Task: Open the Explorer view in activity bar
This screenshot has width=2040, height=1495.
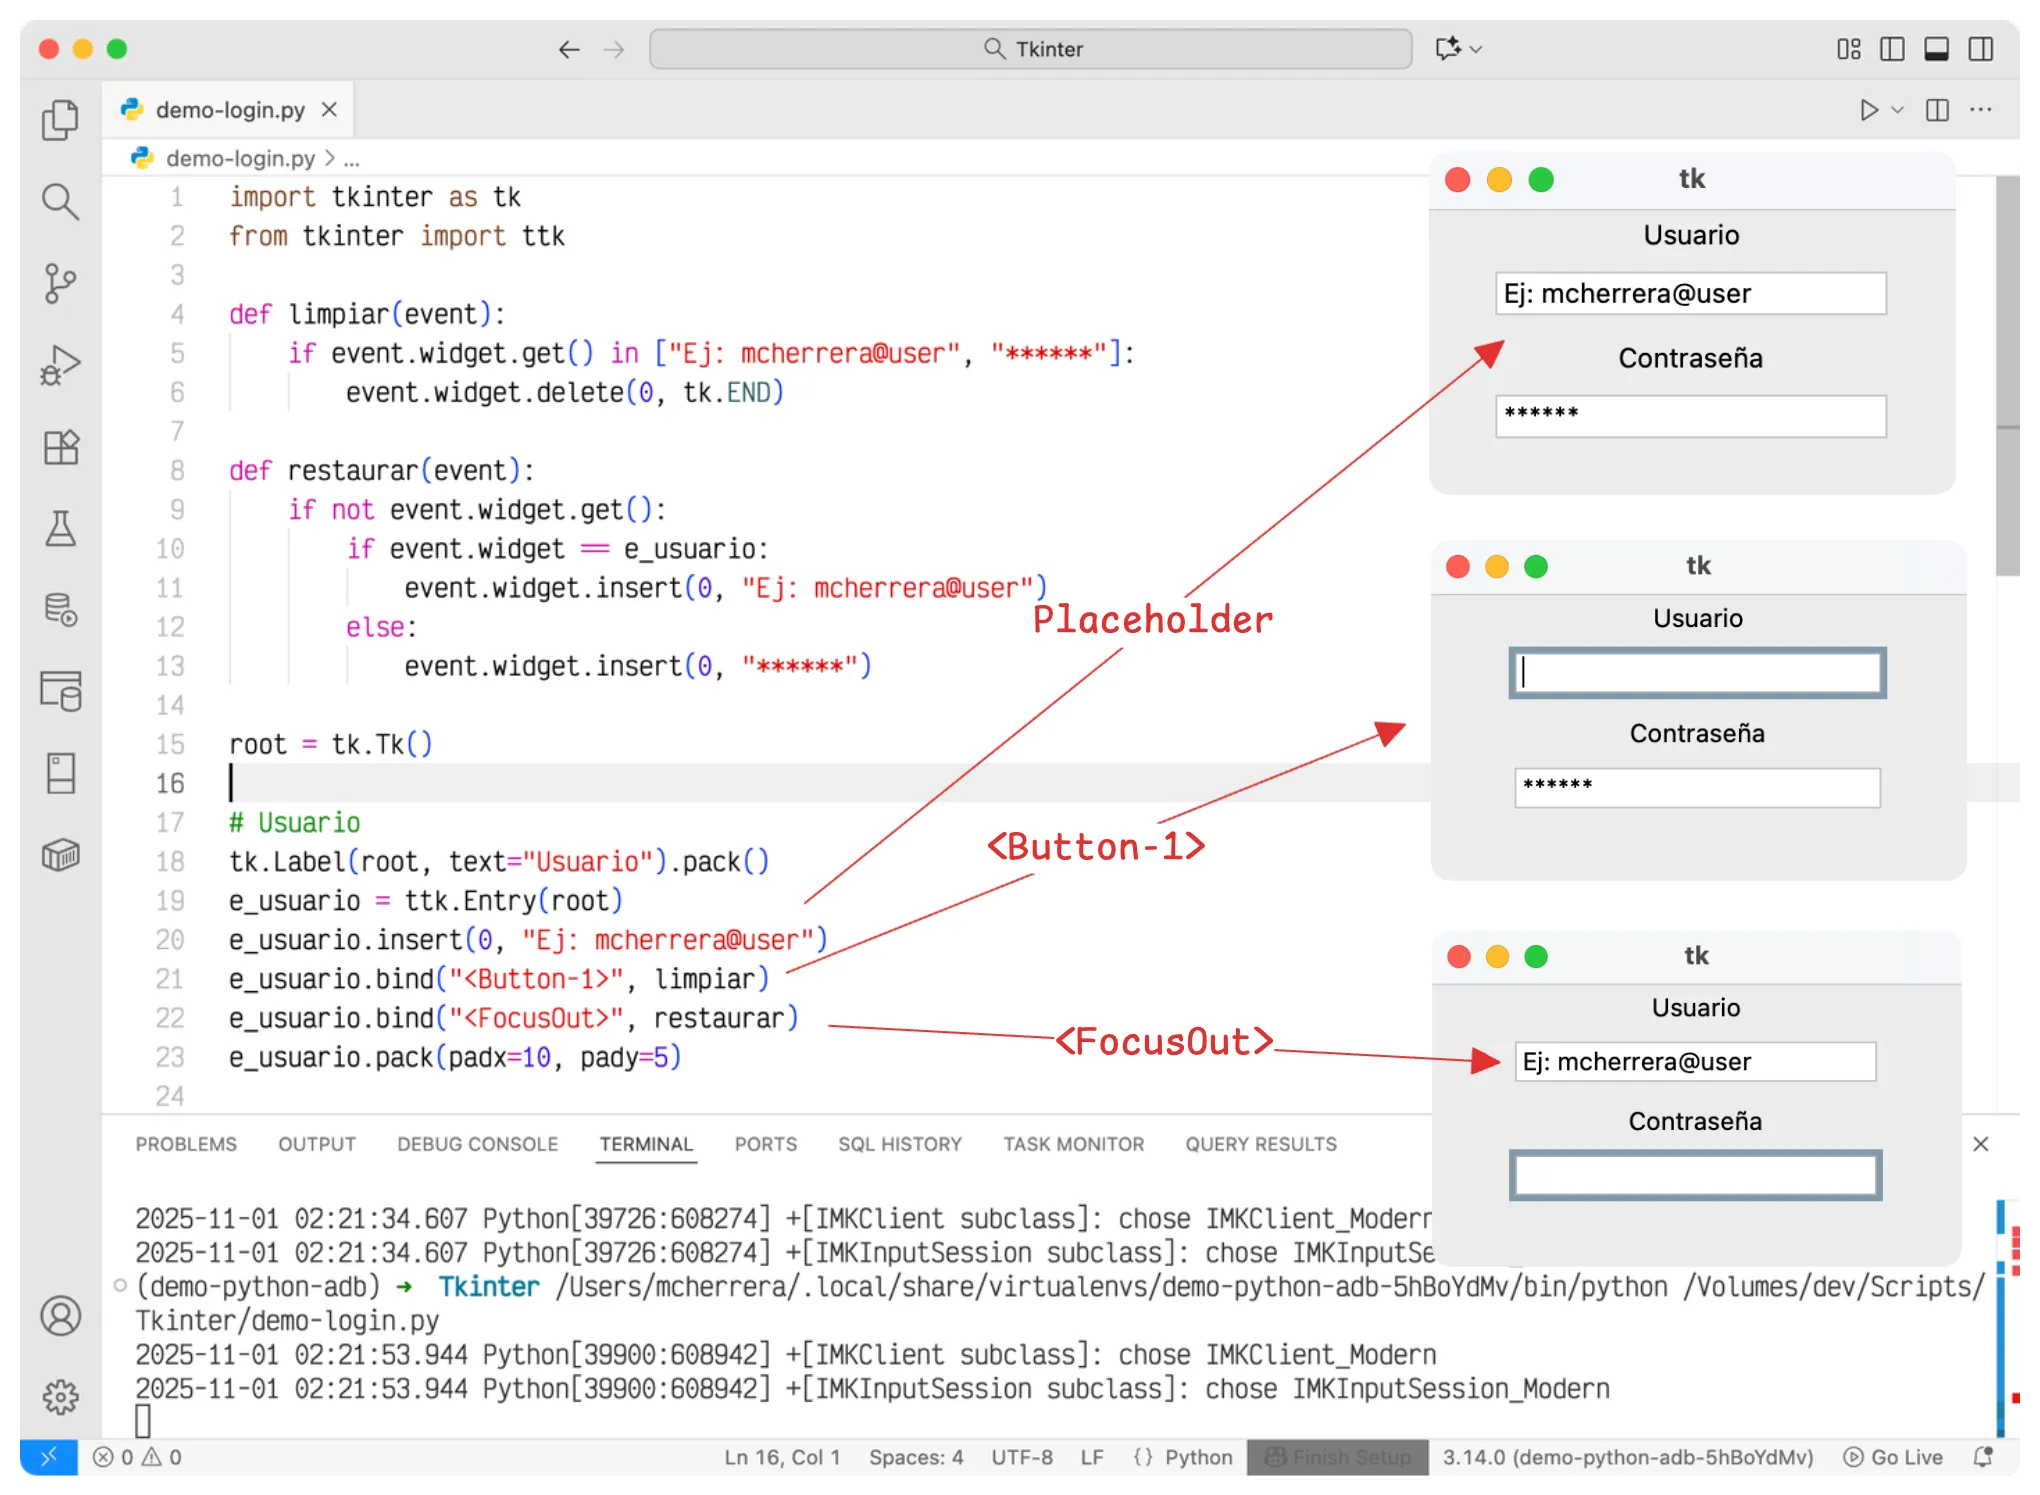Action: pyautogui.click(x=60, y=120)
